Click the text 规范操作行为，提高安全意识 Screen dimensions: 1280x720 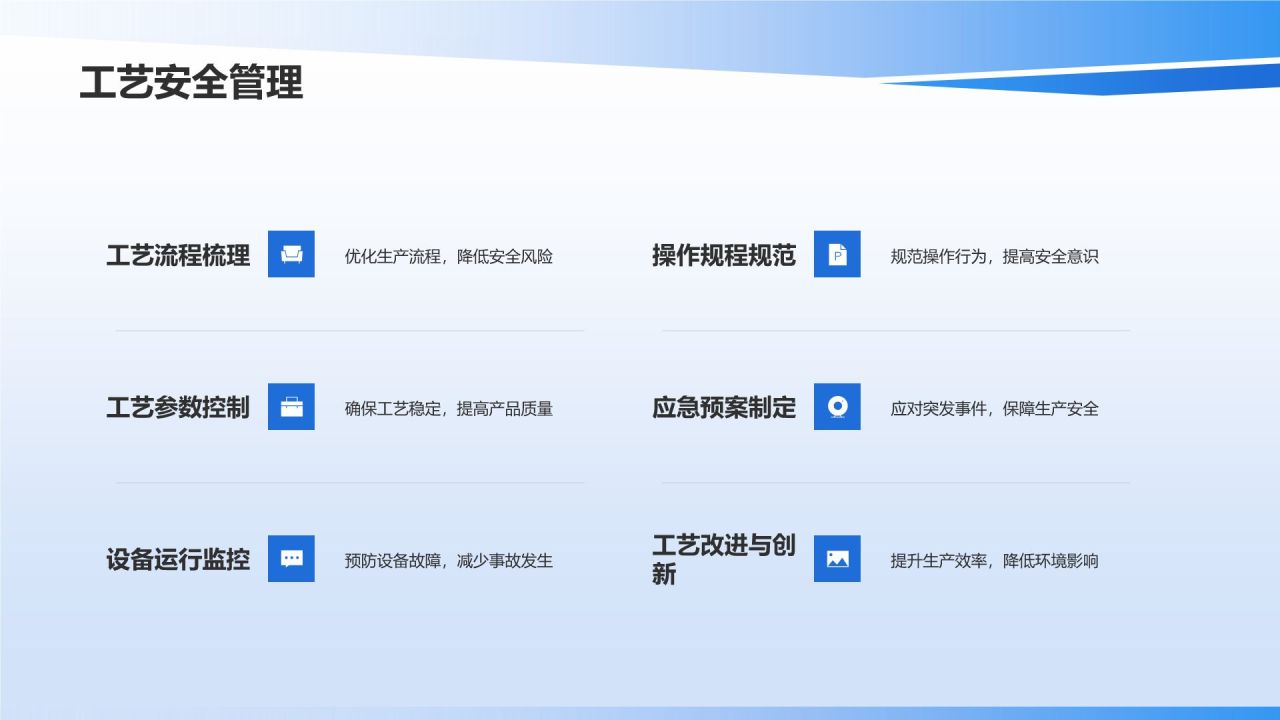tap(995, 256)
